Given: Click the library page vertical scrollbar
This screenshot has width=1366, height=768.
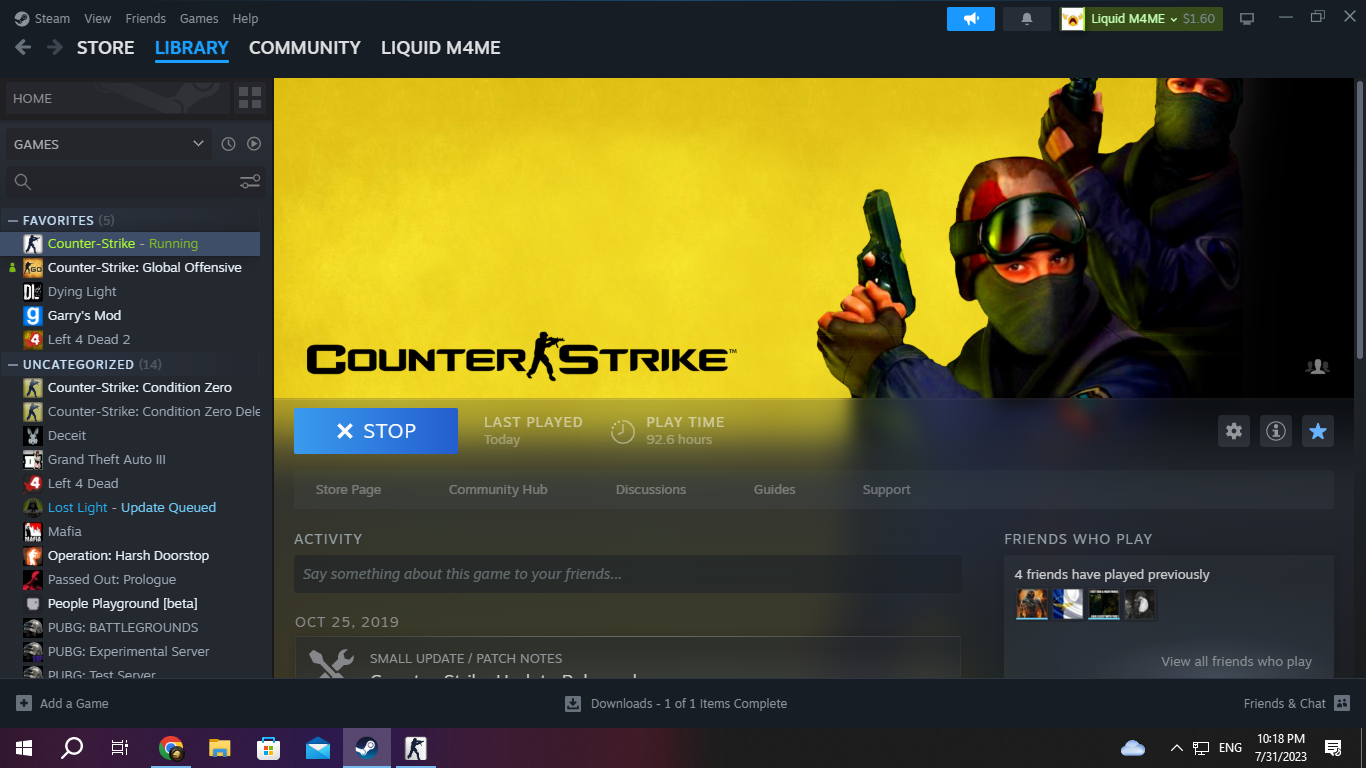Looking at the screenshot, I should coord(1359,220).
